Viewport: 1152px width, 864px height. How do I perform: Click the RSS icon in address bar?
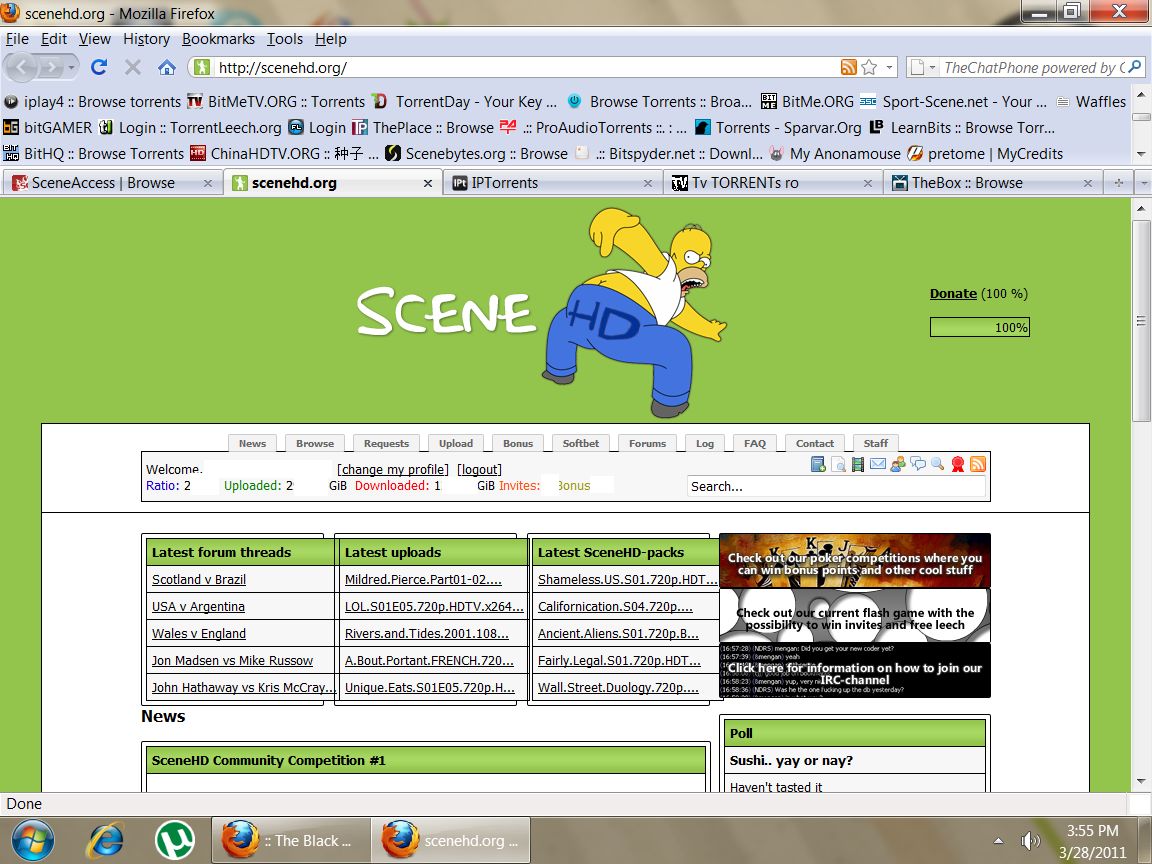(x=849, y=67)
